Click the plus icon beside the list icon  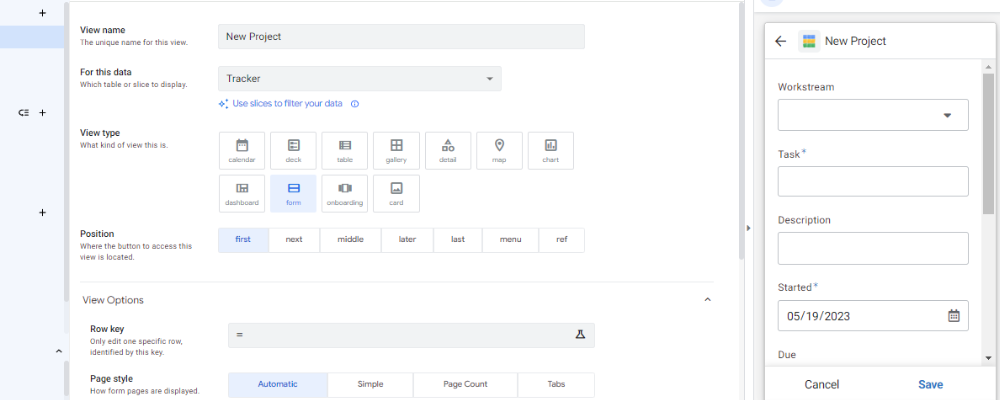pyautogui.click(x=43, y=112)
